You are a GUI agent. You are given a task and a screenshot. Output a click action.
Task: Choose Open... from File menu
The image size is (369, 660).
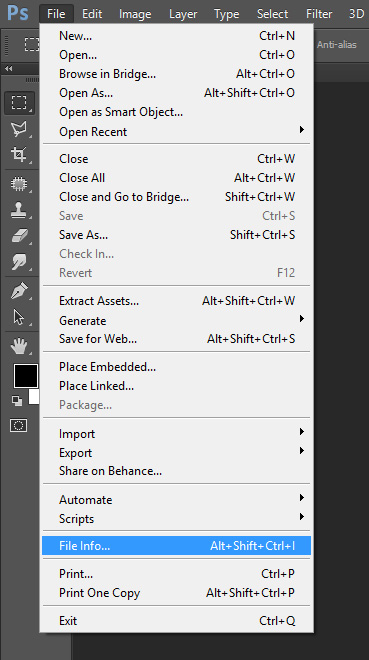[x=177, y=55]
